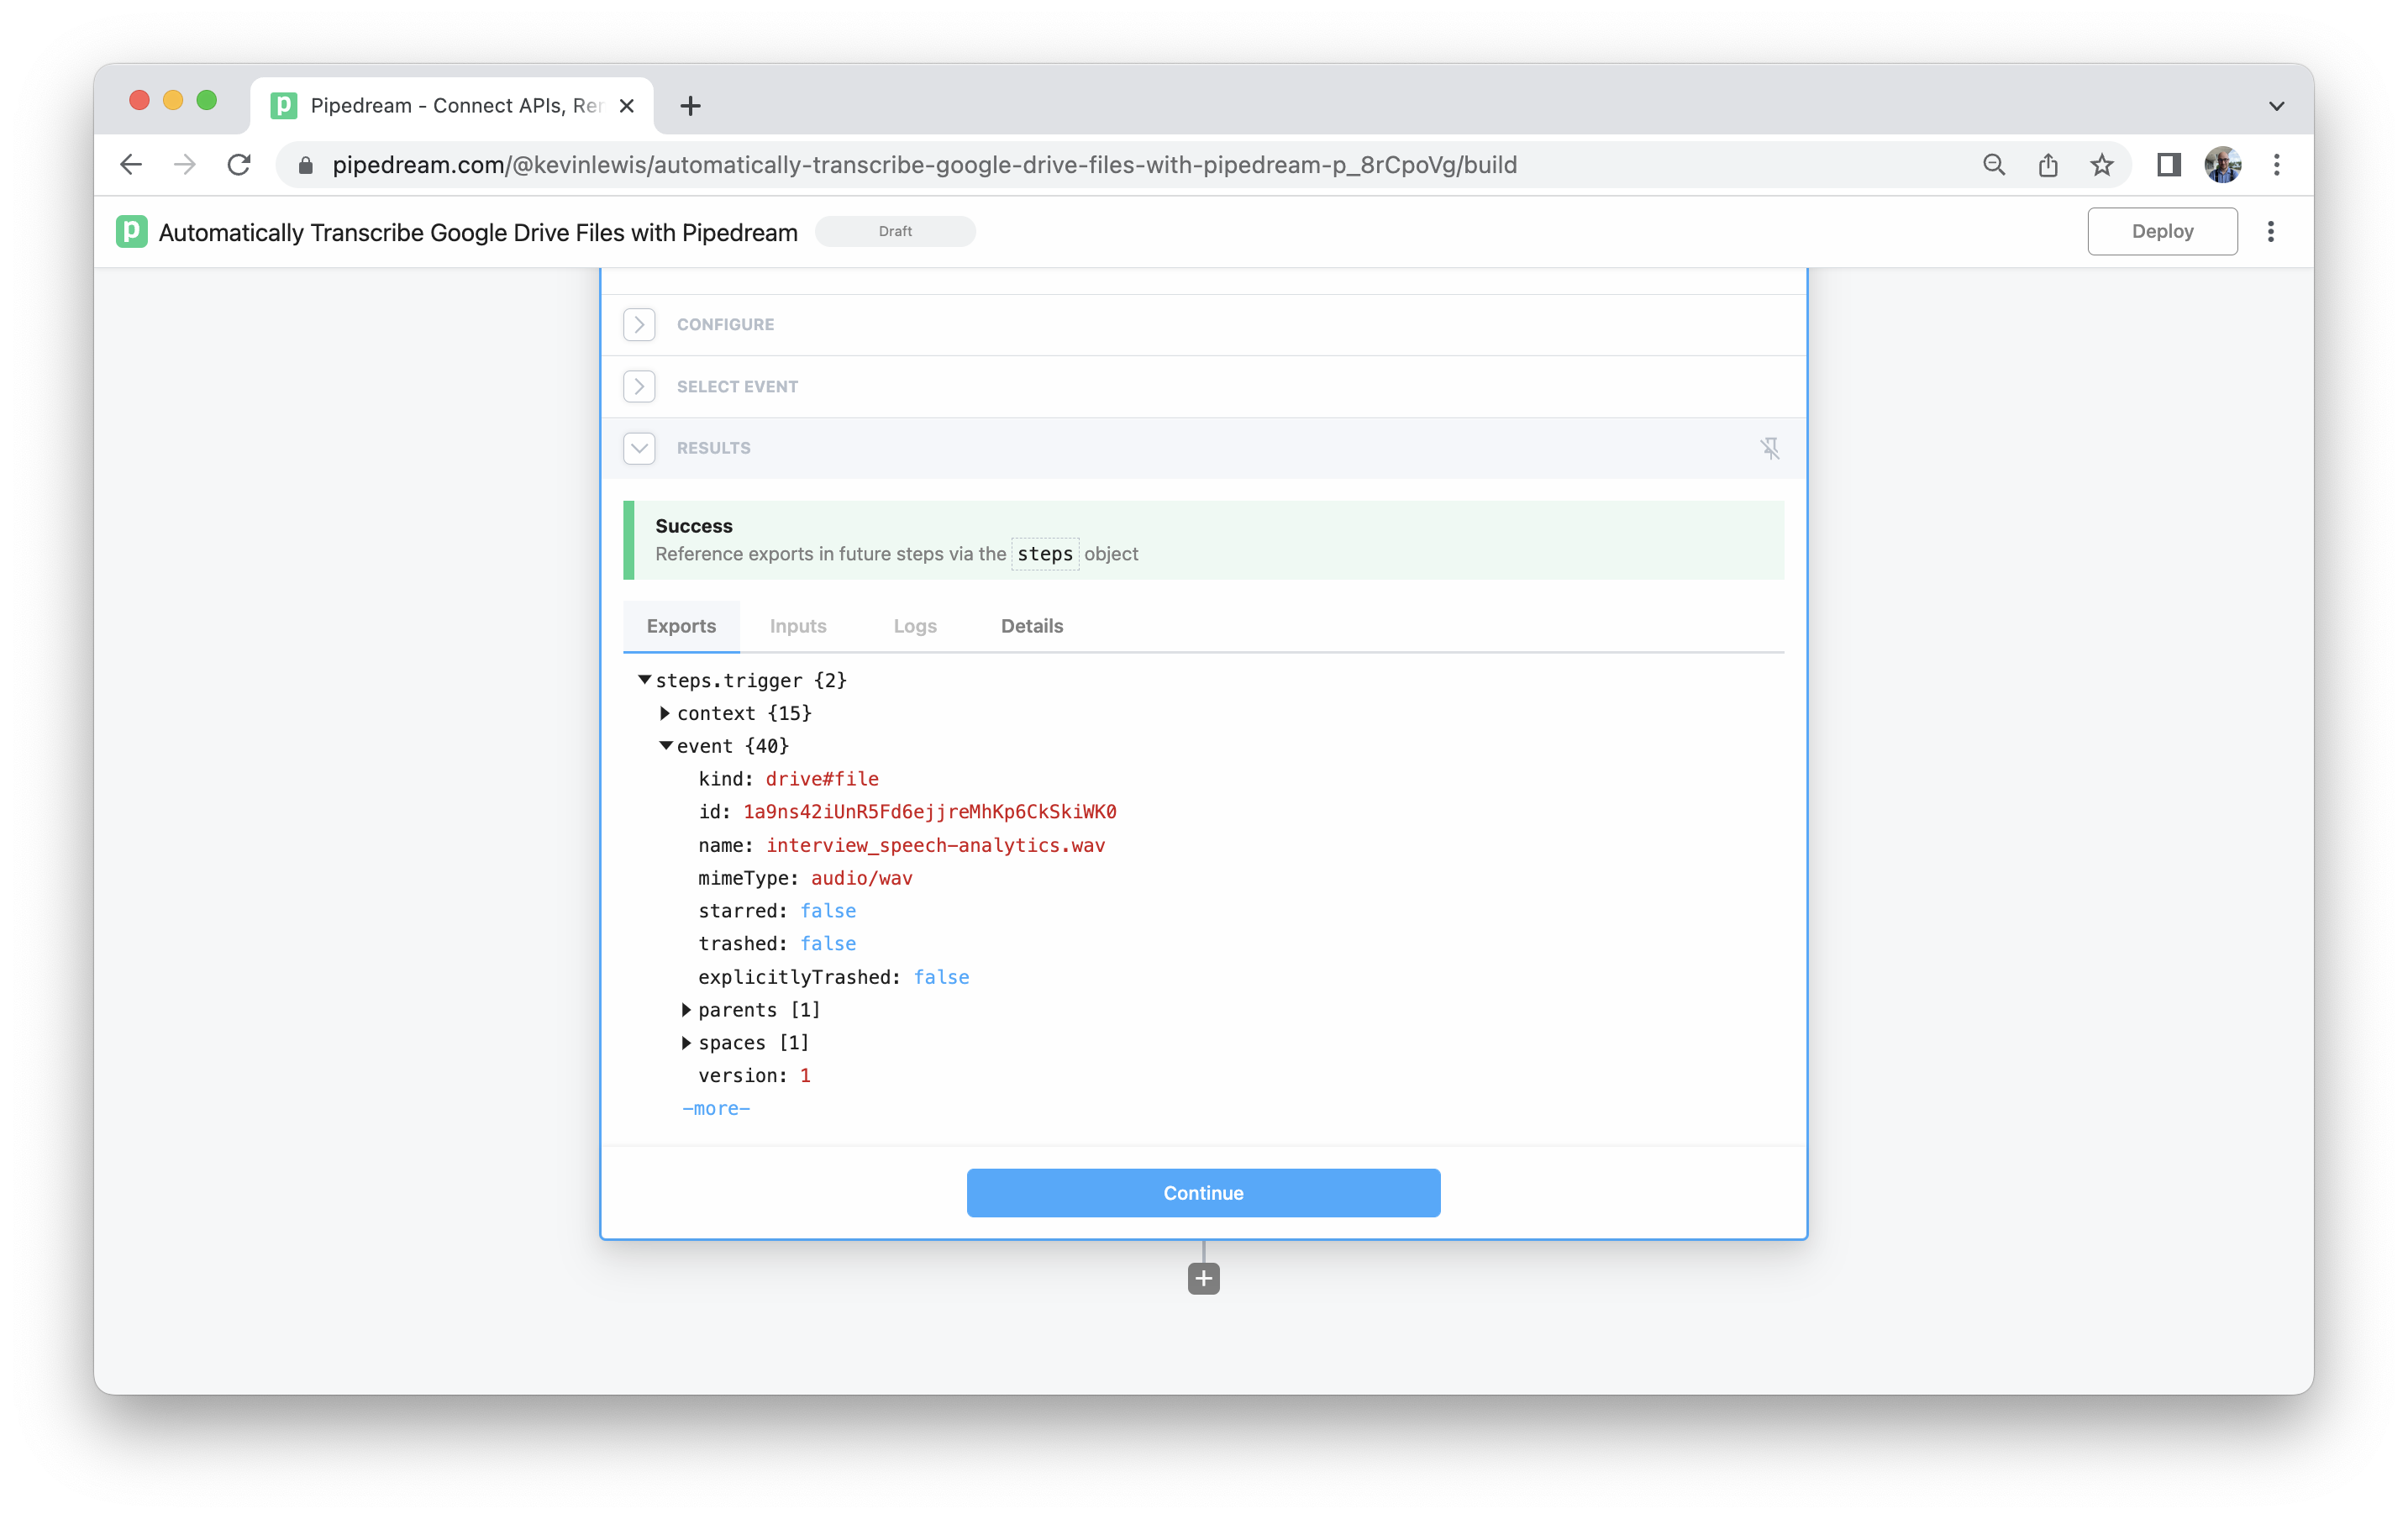Open workflow options three-dot menu
2408x1519 pixels.
(2271, 232)
